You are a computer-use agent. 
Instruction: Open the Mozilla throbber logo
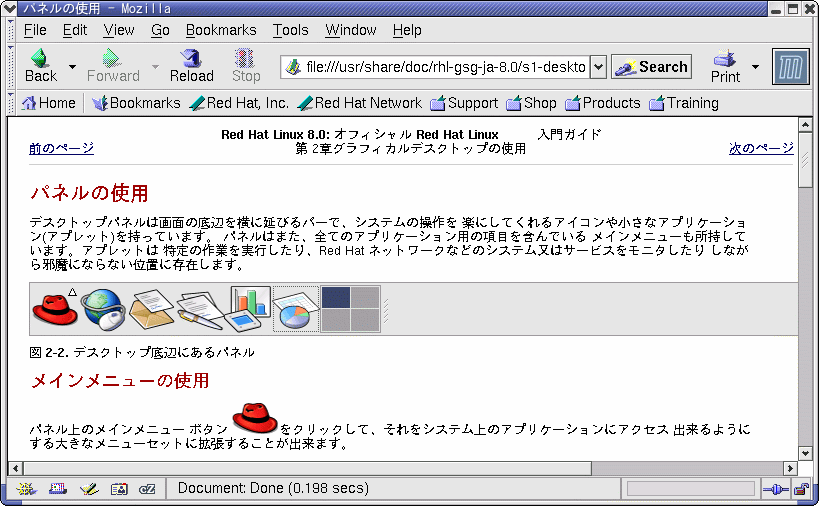[790, 67]
